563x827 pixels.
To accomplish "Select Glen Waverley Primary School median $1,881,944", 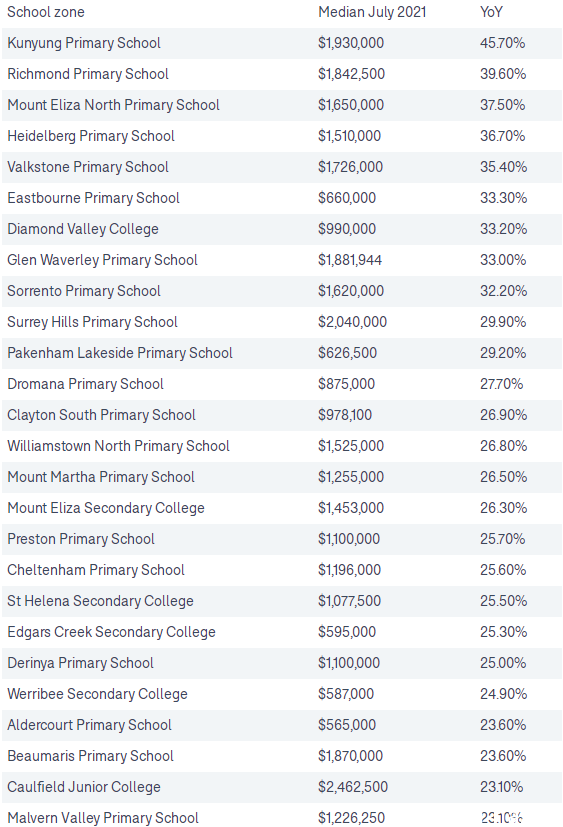I will point(350,260).
